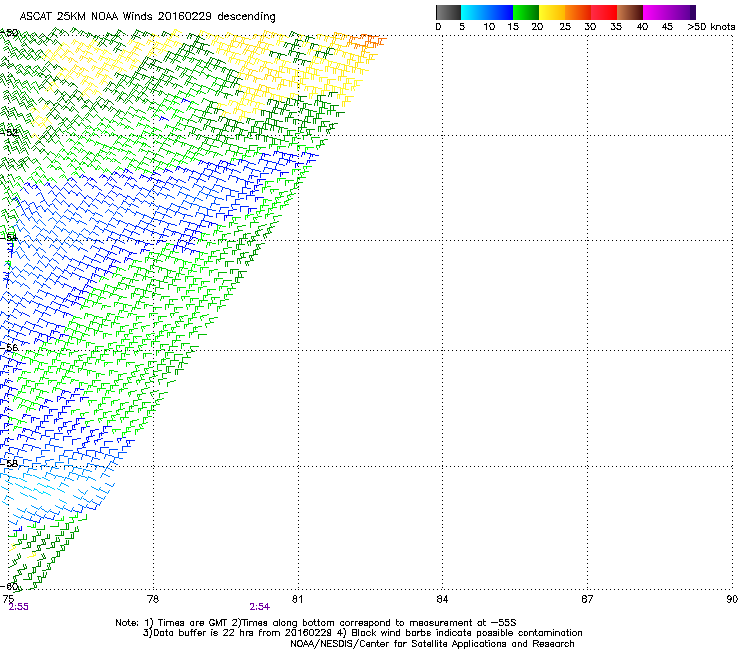Click longitude axis label '78'
The height and width of the screenshot is (650, 740).
coord(153,599)
